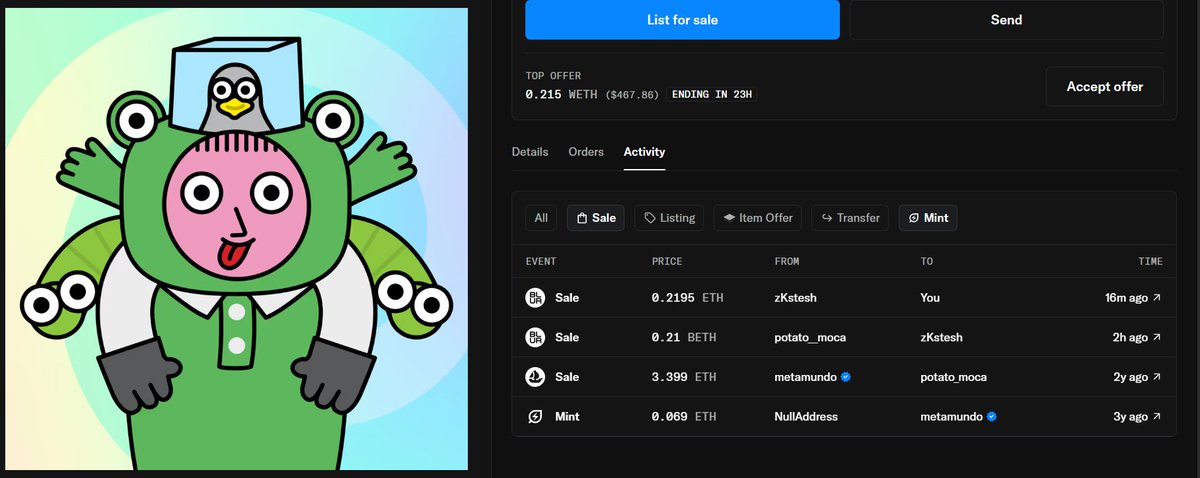Click the TO column header
The width and height of the screenshot is (1200, 478).
[x=927, y=262]
